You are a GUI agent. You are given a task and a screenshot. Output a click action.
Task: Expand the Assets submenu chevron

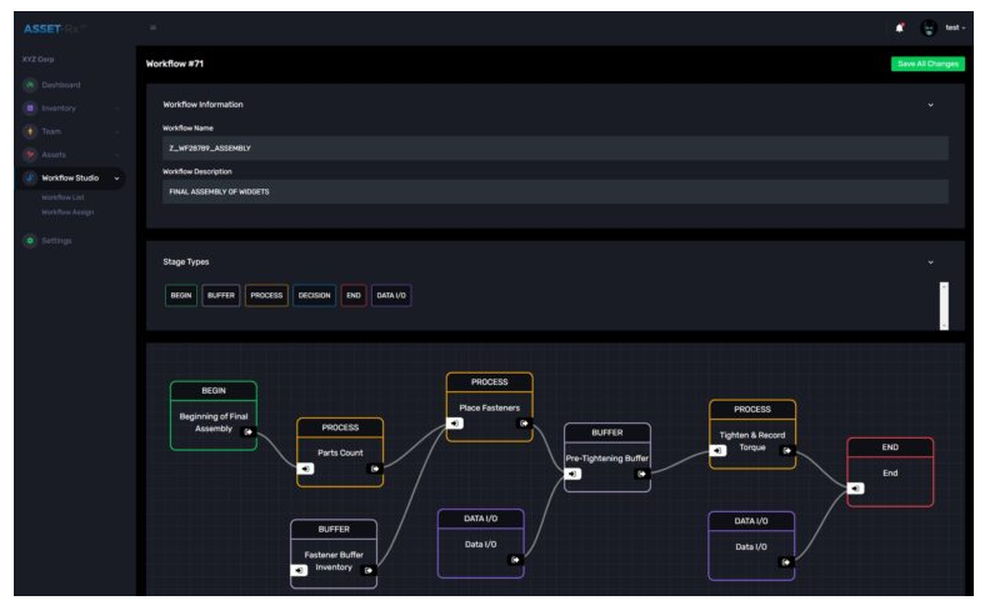[x=117, y=155]
